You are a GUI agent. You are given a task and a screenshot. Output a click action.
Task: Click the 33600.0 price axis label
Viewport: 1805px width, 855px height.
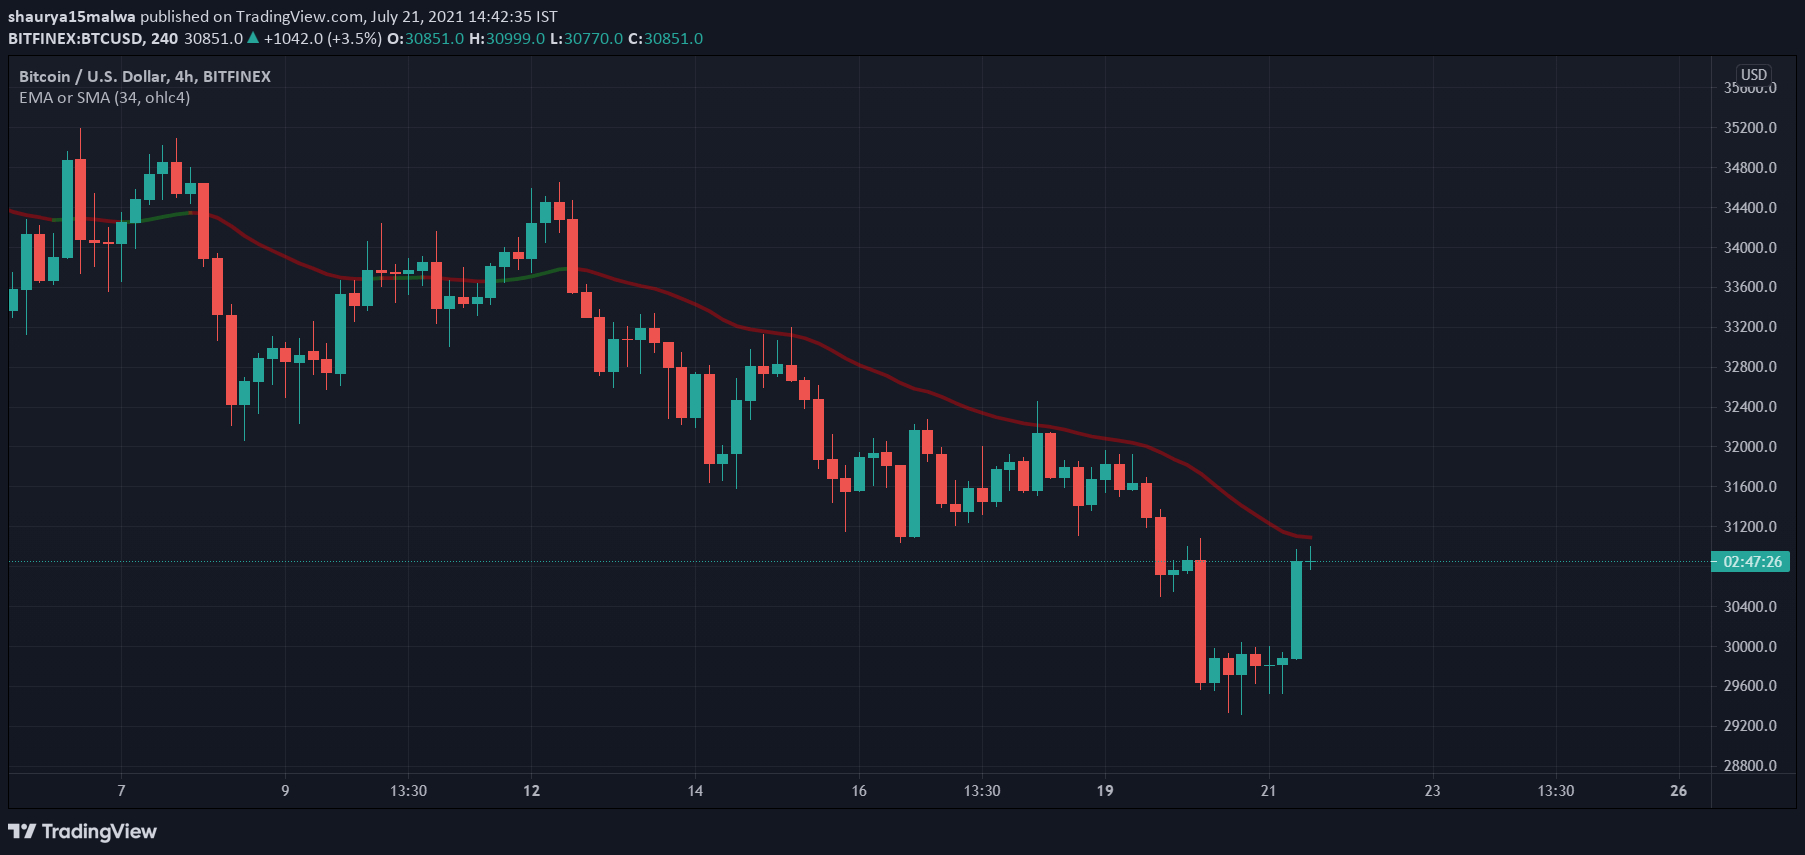(1750, 287)
